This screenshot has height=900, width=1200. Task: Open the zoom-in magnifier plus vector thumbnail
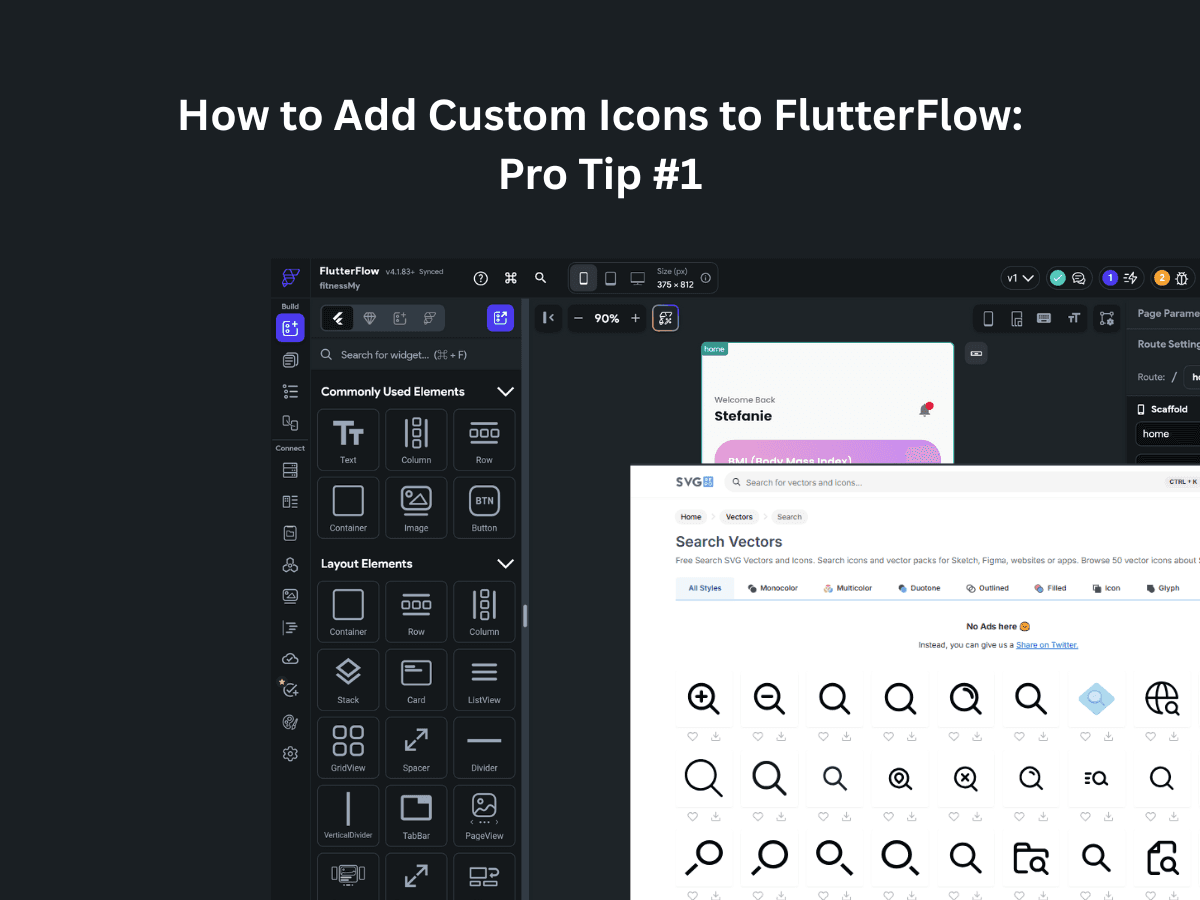704,698
